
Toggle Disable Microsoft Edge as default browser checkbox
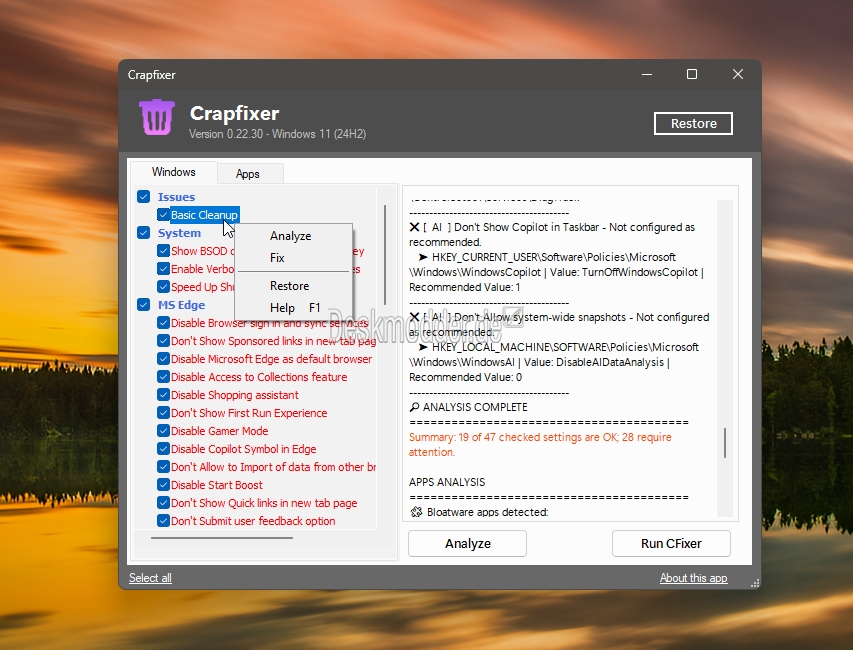(163, 359)
